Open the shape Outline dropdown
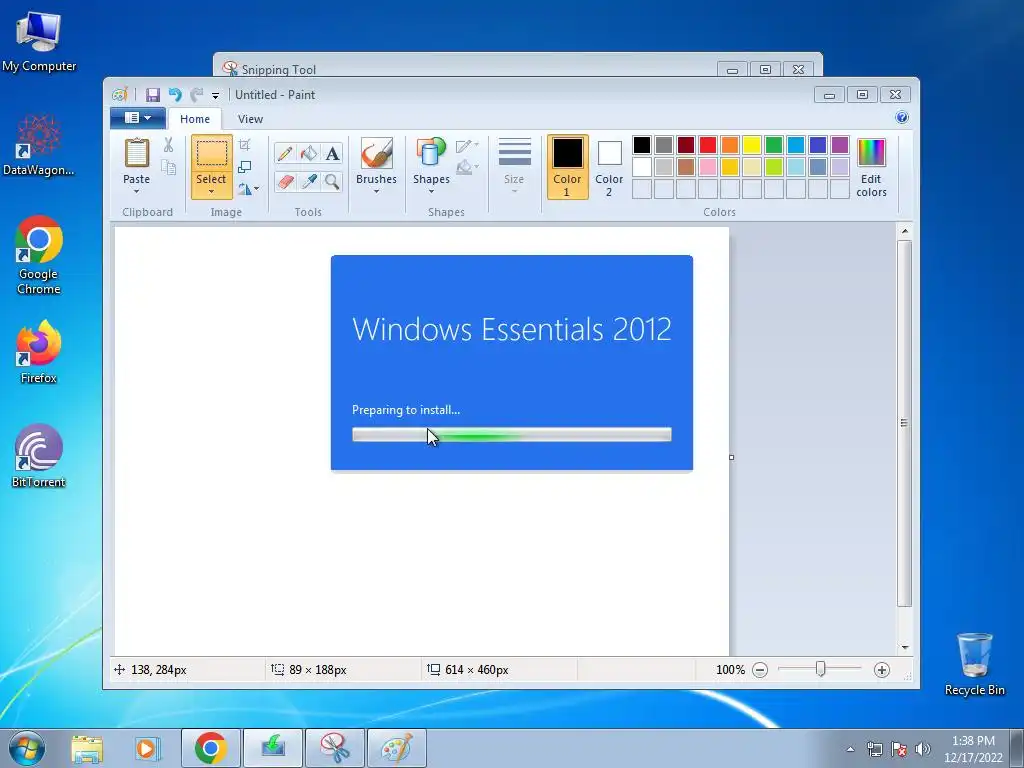 click(467, 146)
